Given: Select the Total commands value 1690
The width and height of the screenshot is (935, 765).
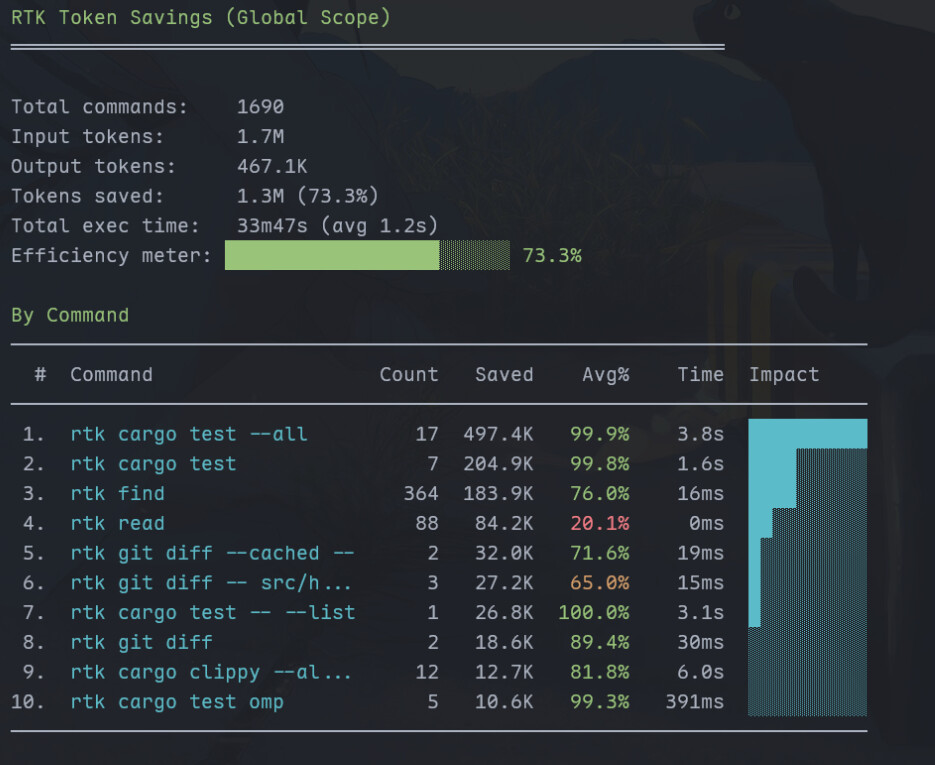Looking at the screenshot, I should click(x=261, y=107).
